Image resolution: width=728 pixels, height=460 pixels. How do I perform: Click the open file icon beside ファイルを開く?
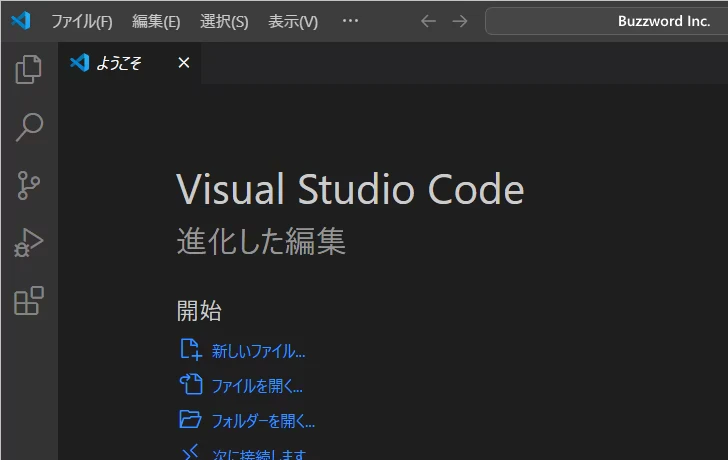pos(191,384)
